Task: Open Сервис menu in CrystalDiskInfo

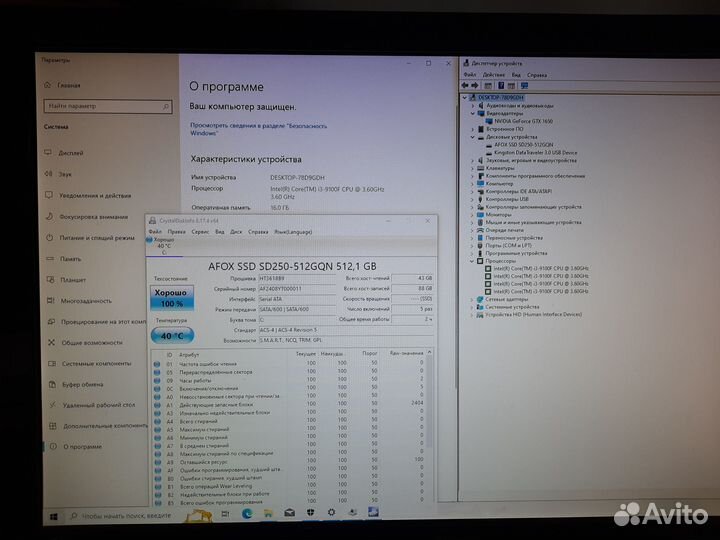Action: (200, 232)
